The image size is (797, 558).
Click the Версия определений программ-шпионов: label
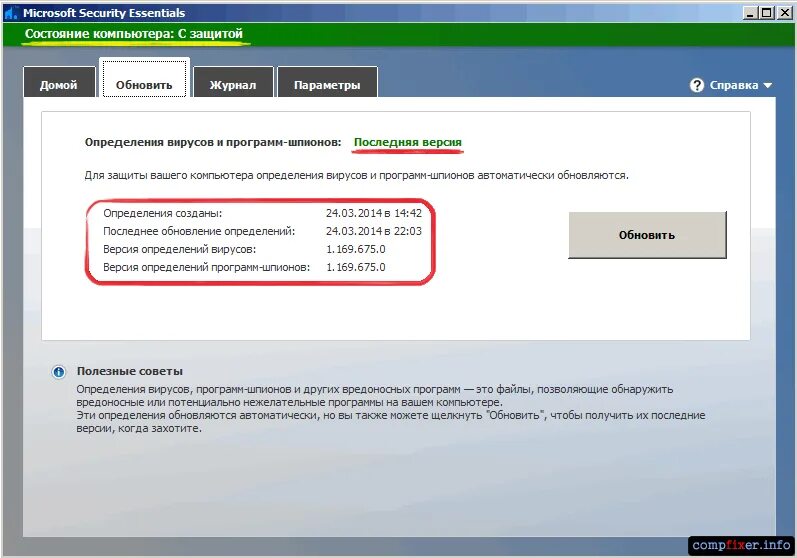coord(206,267)
